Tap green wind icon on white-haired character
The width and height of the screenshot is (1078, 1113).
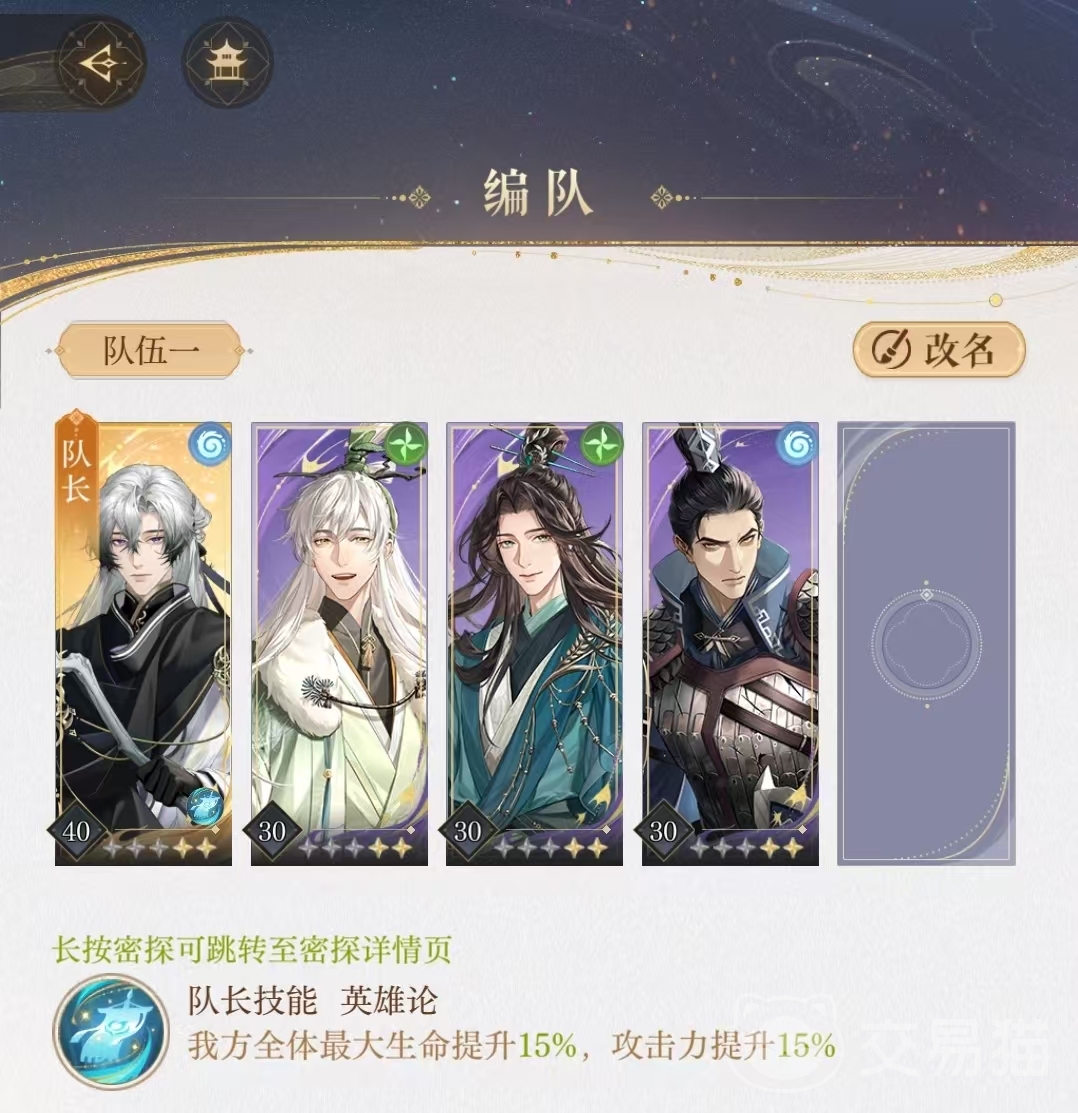click(x=405, y=445)
